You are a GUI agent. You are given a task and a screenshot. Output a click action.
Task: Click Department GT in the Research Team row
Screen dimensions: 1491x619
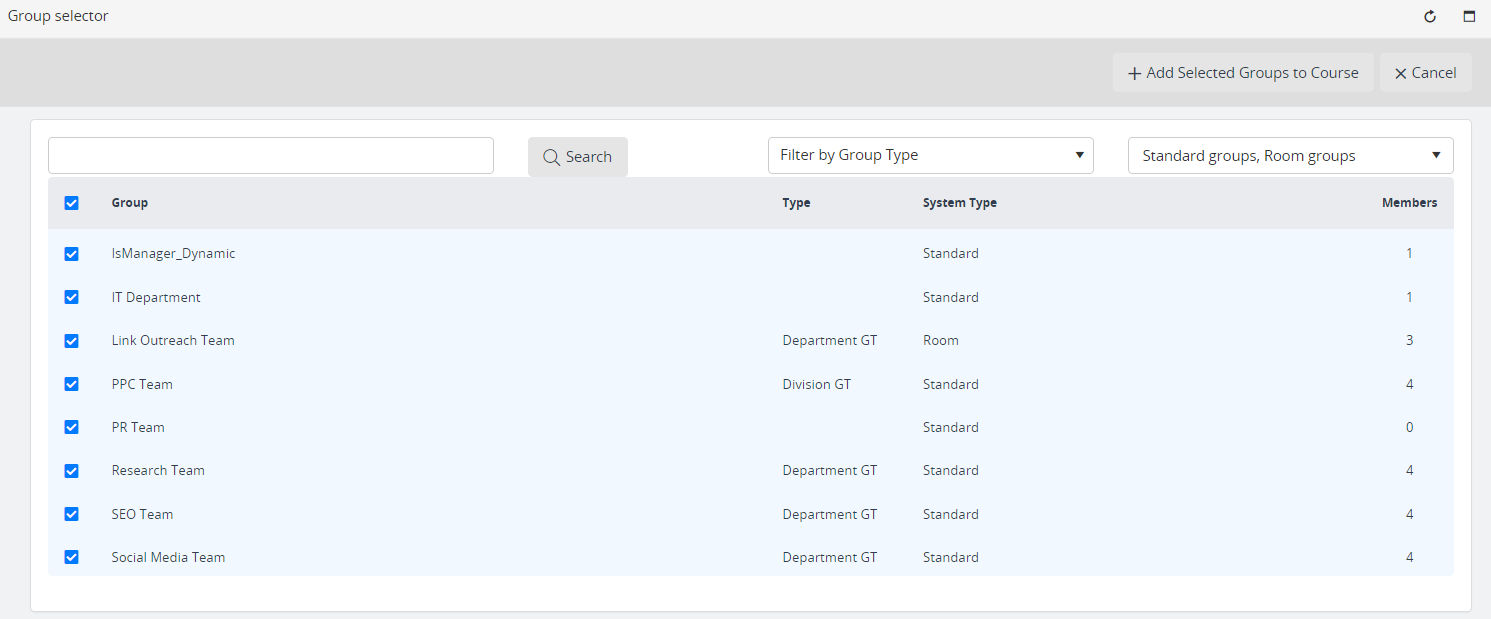coord(830,471)
